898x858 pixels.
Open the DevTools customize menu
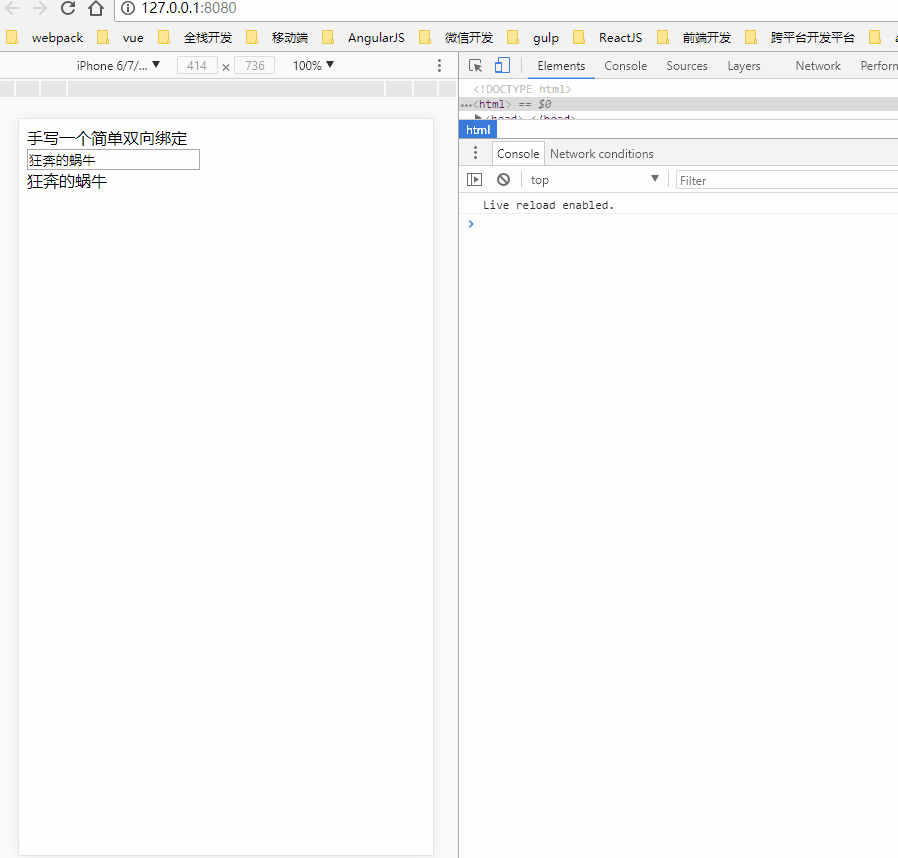coord(439,64)
